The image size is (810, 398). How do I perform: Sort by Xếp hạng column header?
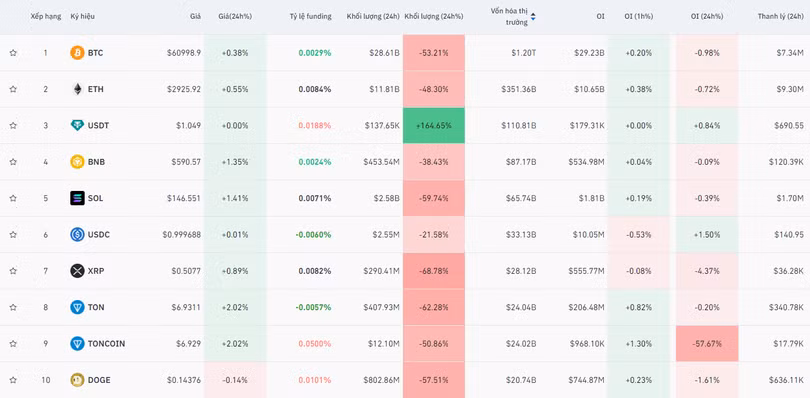45,17
